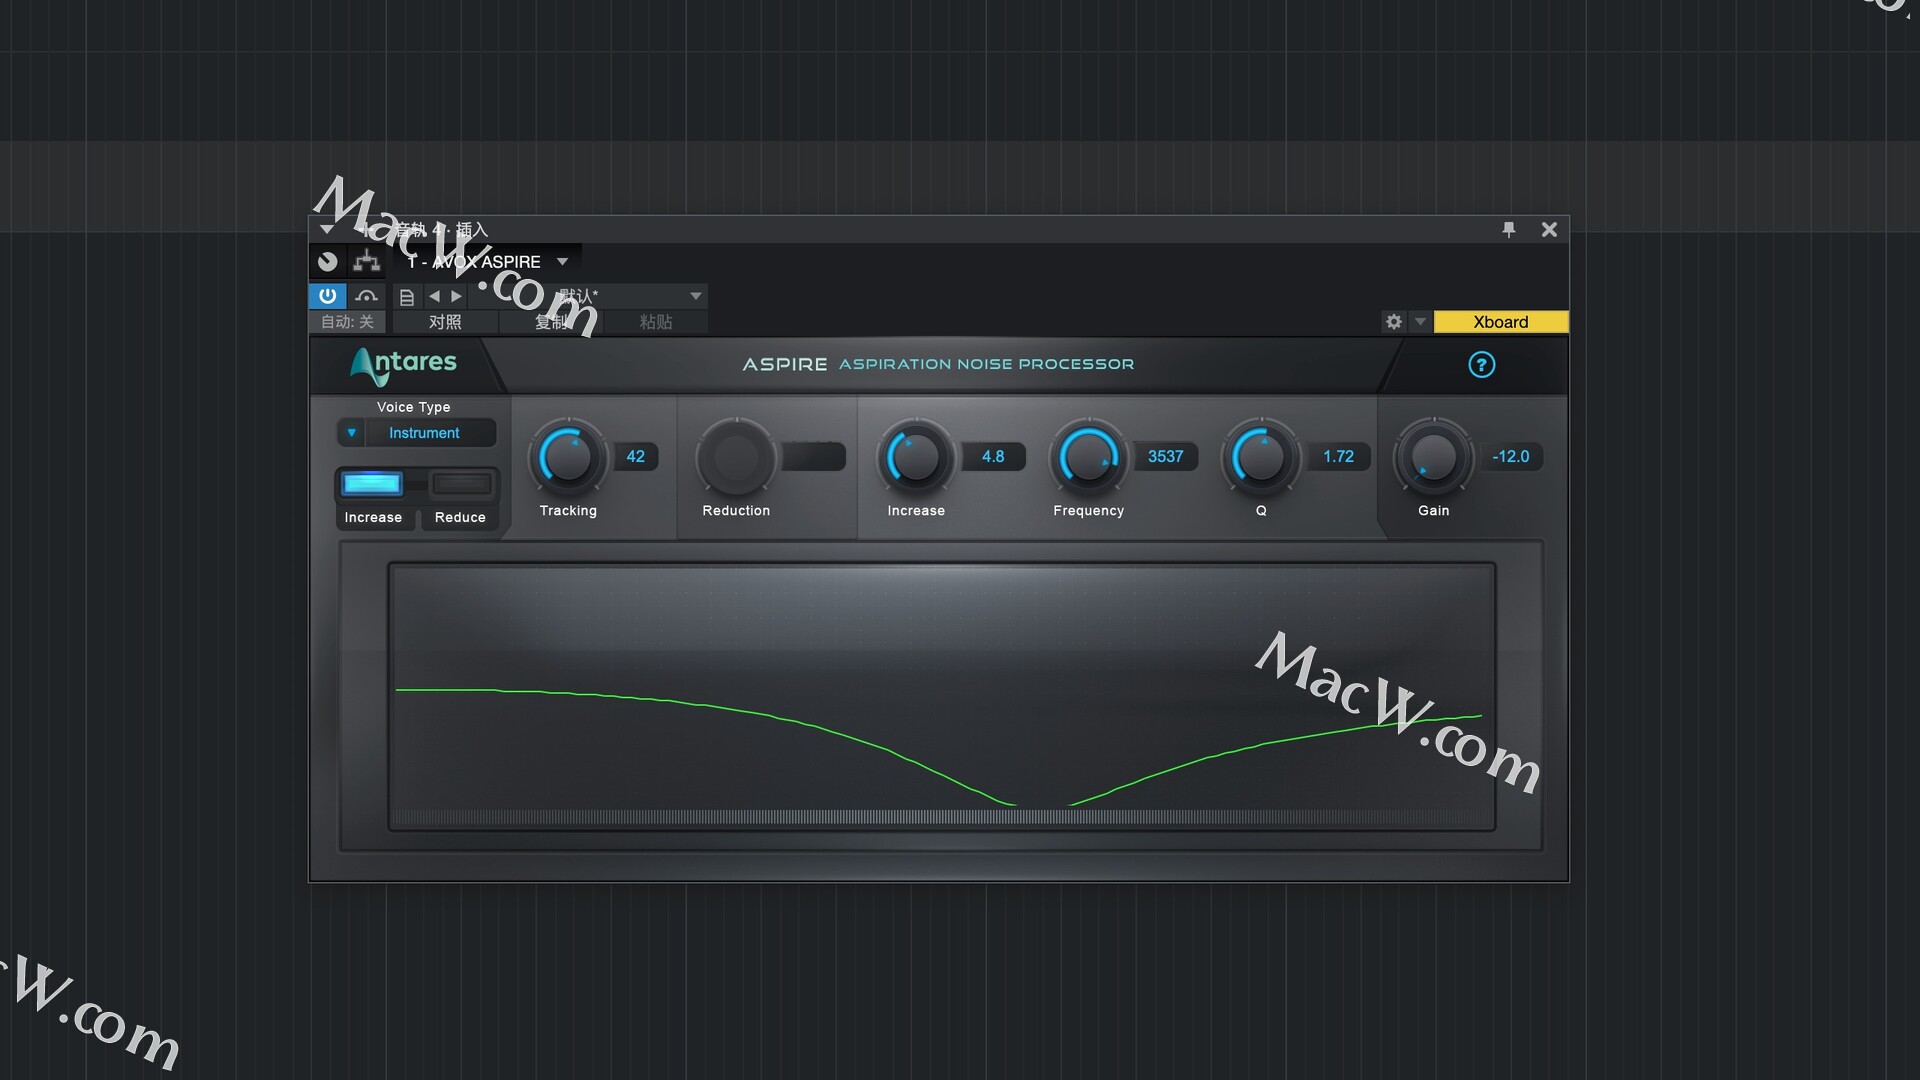This screenshot has height=1080, width=1920.
Task: Close the plugin window
Action: pyautogui.click(x=1549, y=230)
